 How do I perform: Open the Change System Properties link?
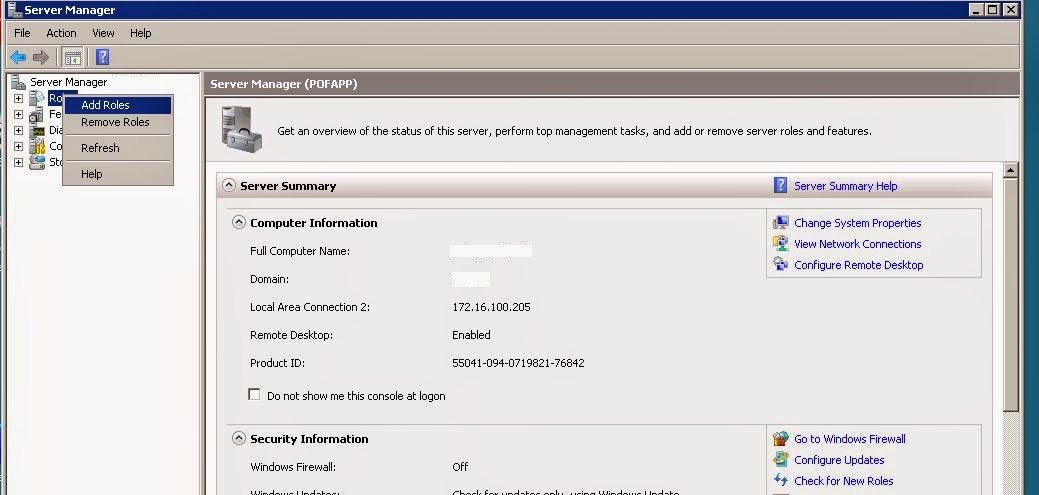pos(857,223)
